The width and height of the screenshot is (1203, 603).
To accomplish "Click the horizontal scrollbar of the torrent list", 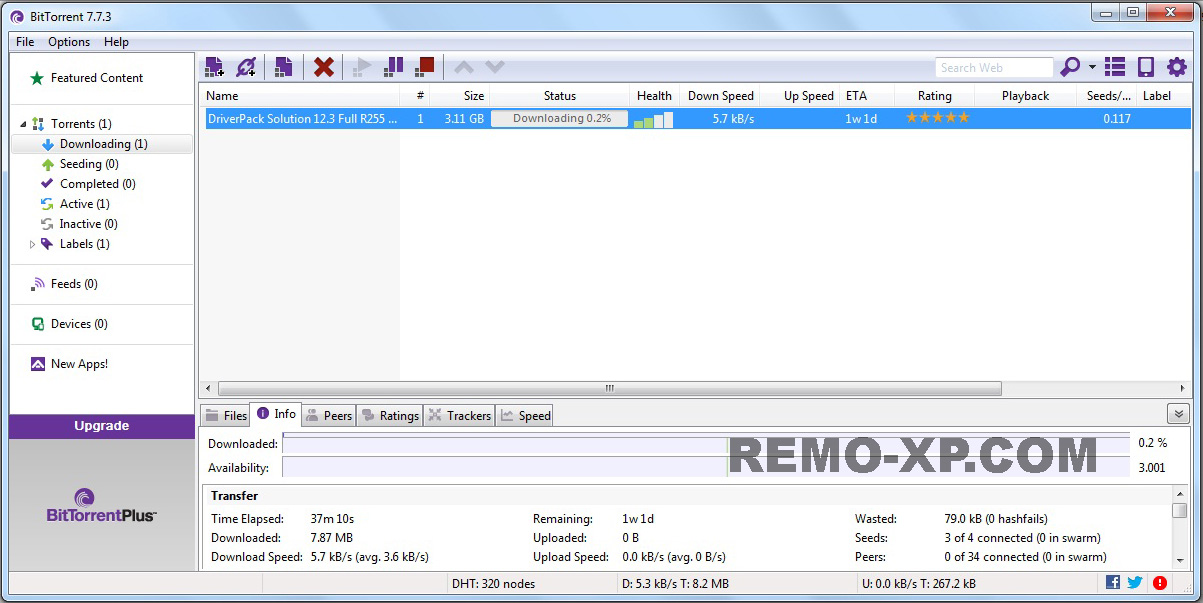I will pyautogui.click(x=609, y=388).
